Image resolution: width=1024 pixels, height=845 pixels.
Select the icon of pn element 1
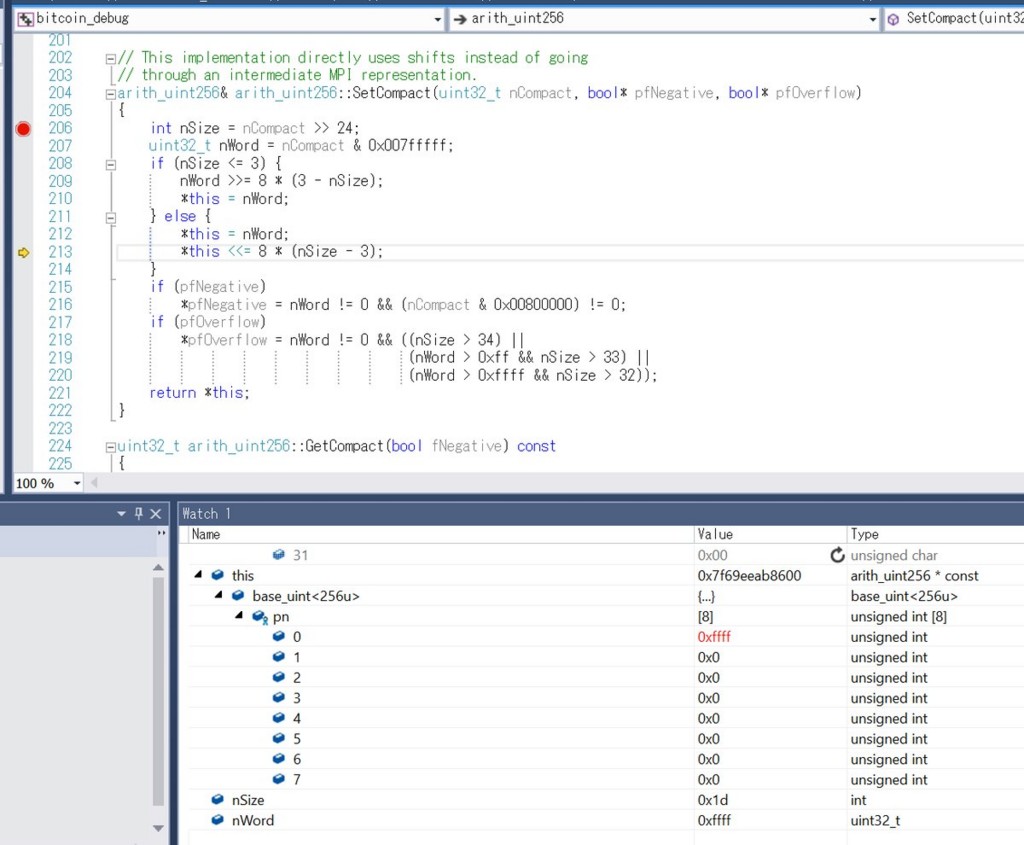pyautogui.click(x=279, y=656)
